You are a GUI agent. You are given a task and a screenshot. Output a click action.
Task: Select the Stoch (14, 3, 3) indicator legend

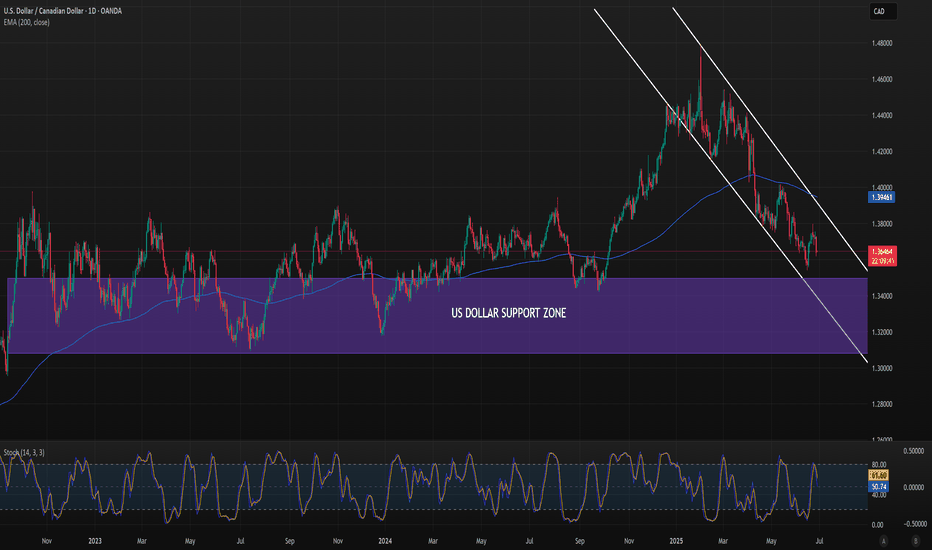(x=24, y=452)
